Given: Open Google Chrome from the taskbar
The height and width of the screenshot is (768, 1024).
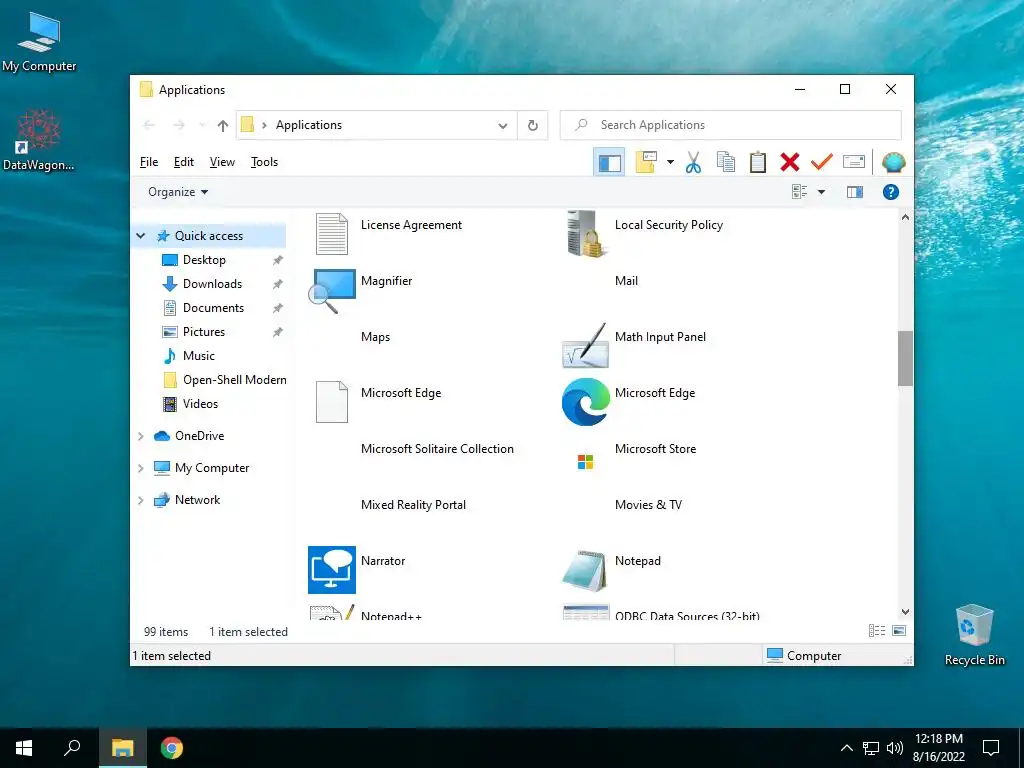Looking at the screenshot, I should coord(172,748).
